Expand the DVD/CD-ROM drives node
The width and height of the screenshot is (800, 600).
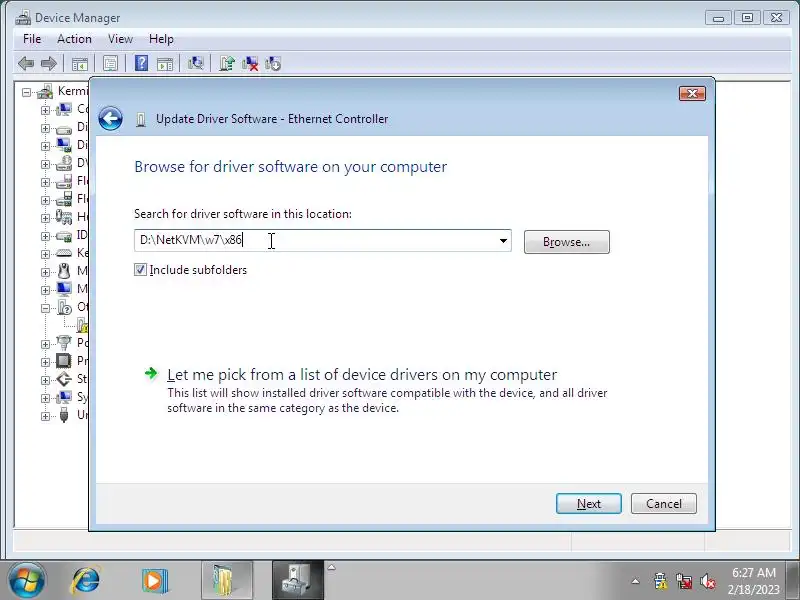(x=45, y=164)
